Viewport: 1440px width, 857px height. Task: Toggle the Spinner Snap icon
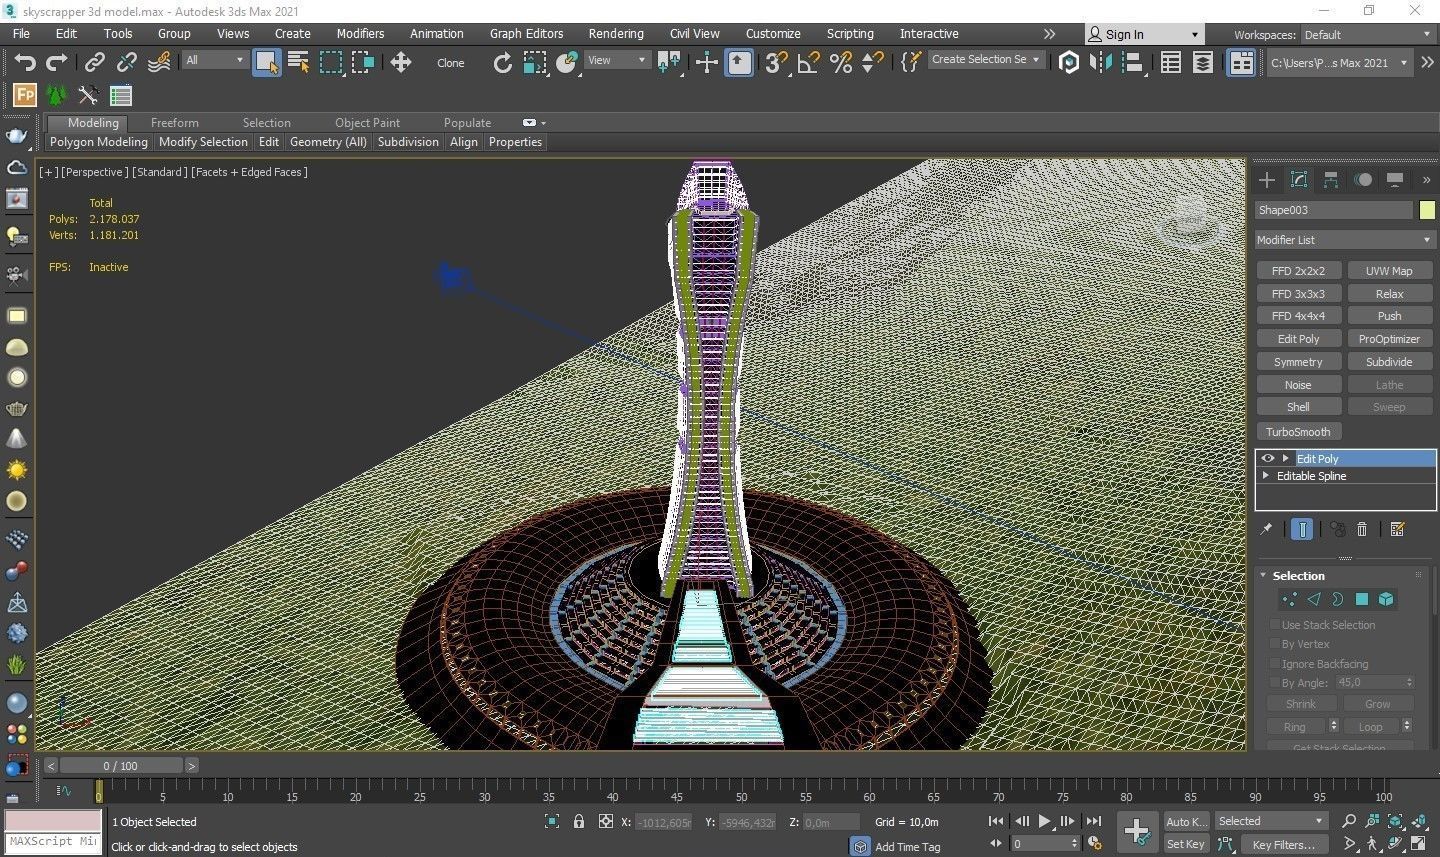pos(873,63)
